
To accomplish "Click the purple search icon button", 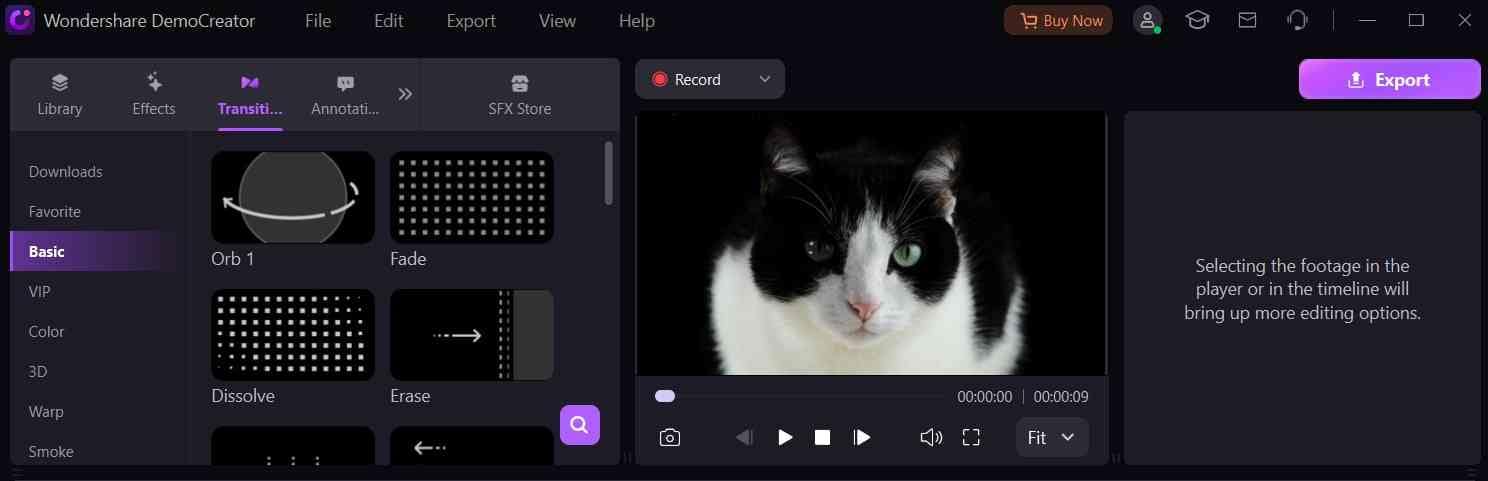I will pos(580,425).
